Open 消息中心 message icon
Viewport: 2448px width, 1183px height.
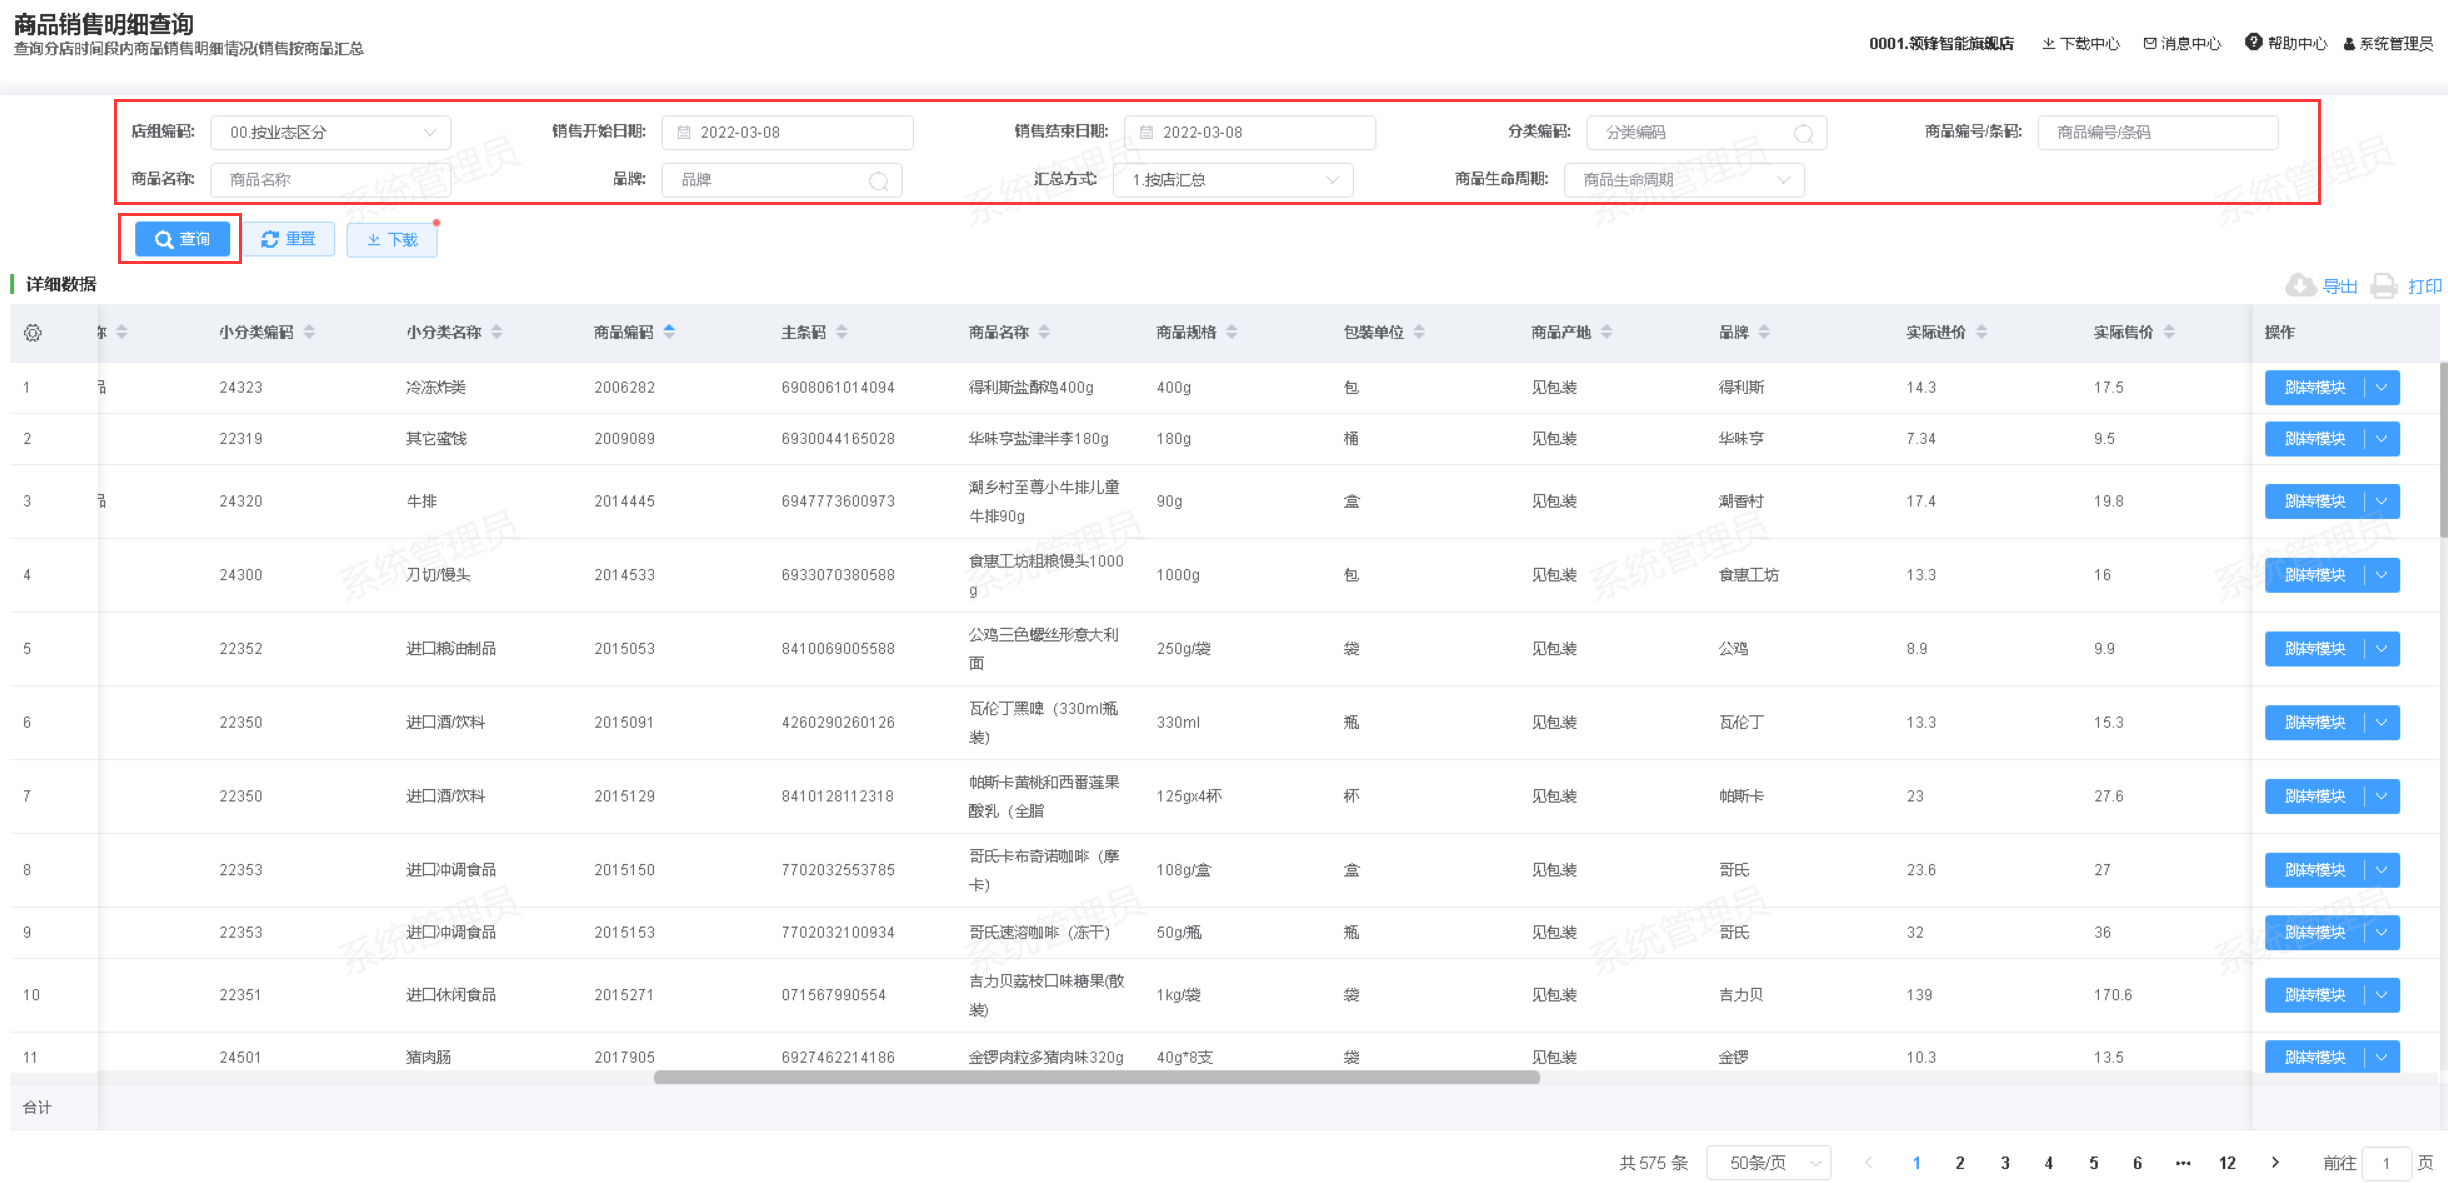[2149, 43]
